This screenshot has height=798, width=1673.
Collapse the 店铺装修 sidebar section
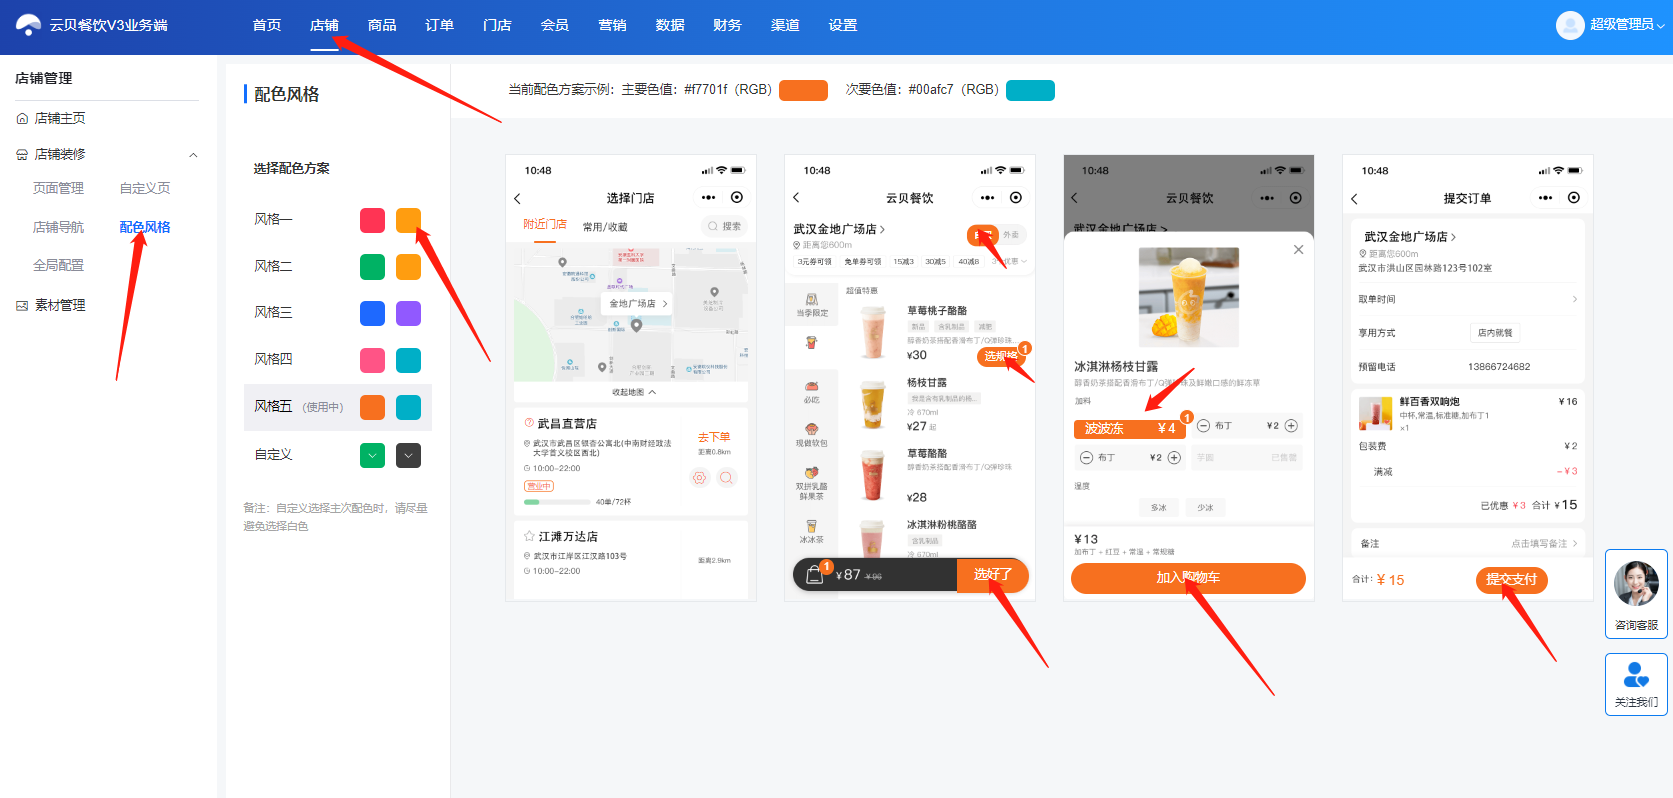[193, 154]
